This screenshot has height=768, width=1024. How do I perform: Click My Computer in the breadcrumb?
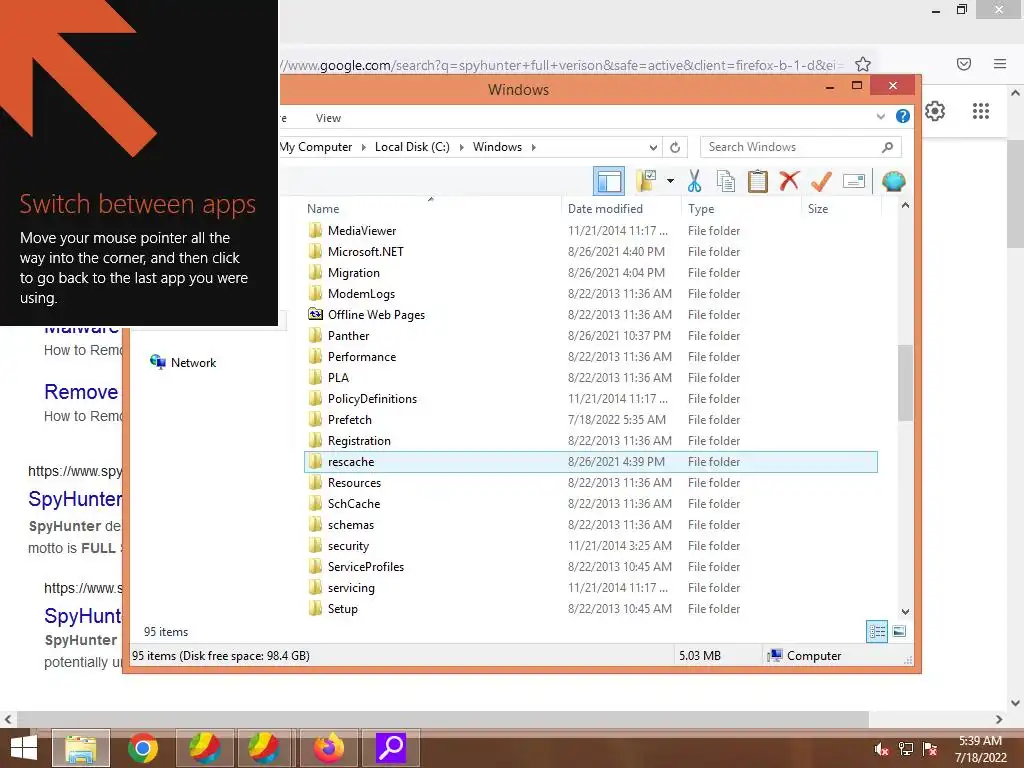[316, 147]
